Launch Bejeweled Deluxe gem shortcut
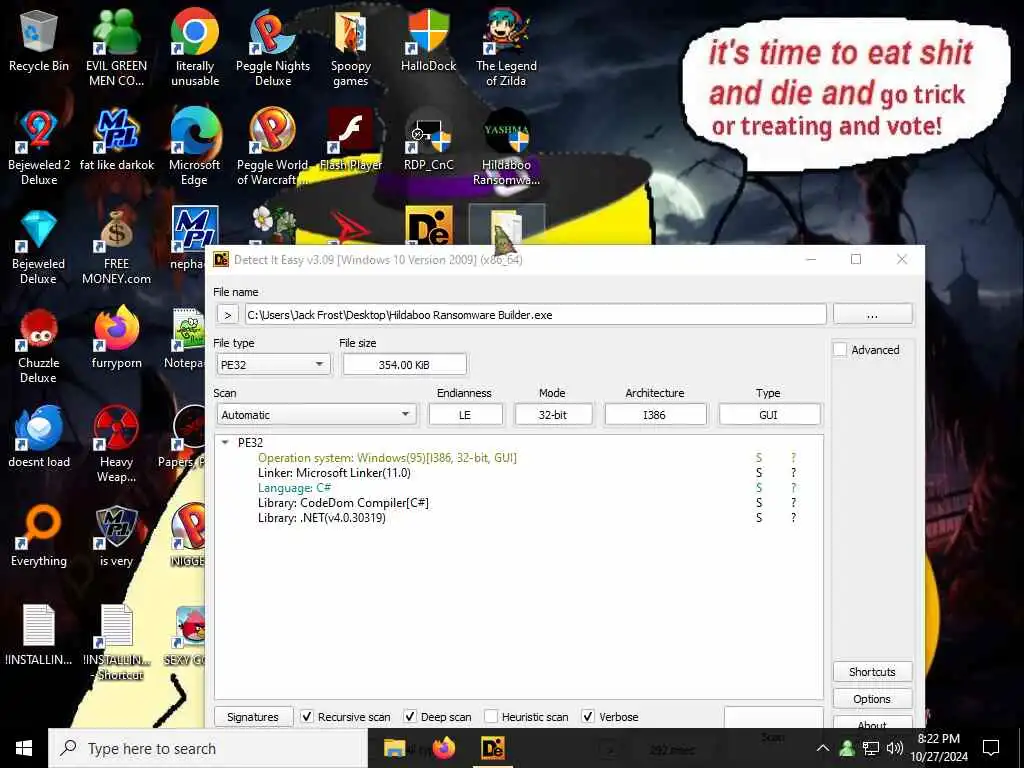The image size is (1024, 768). click(39, 247)
